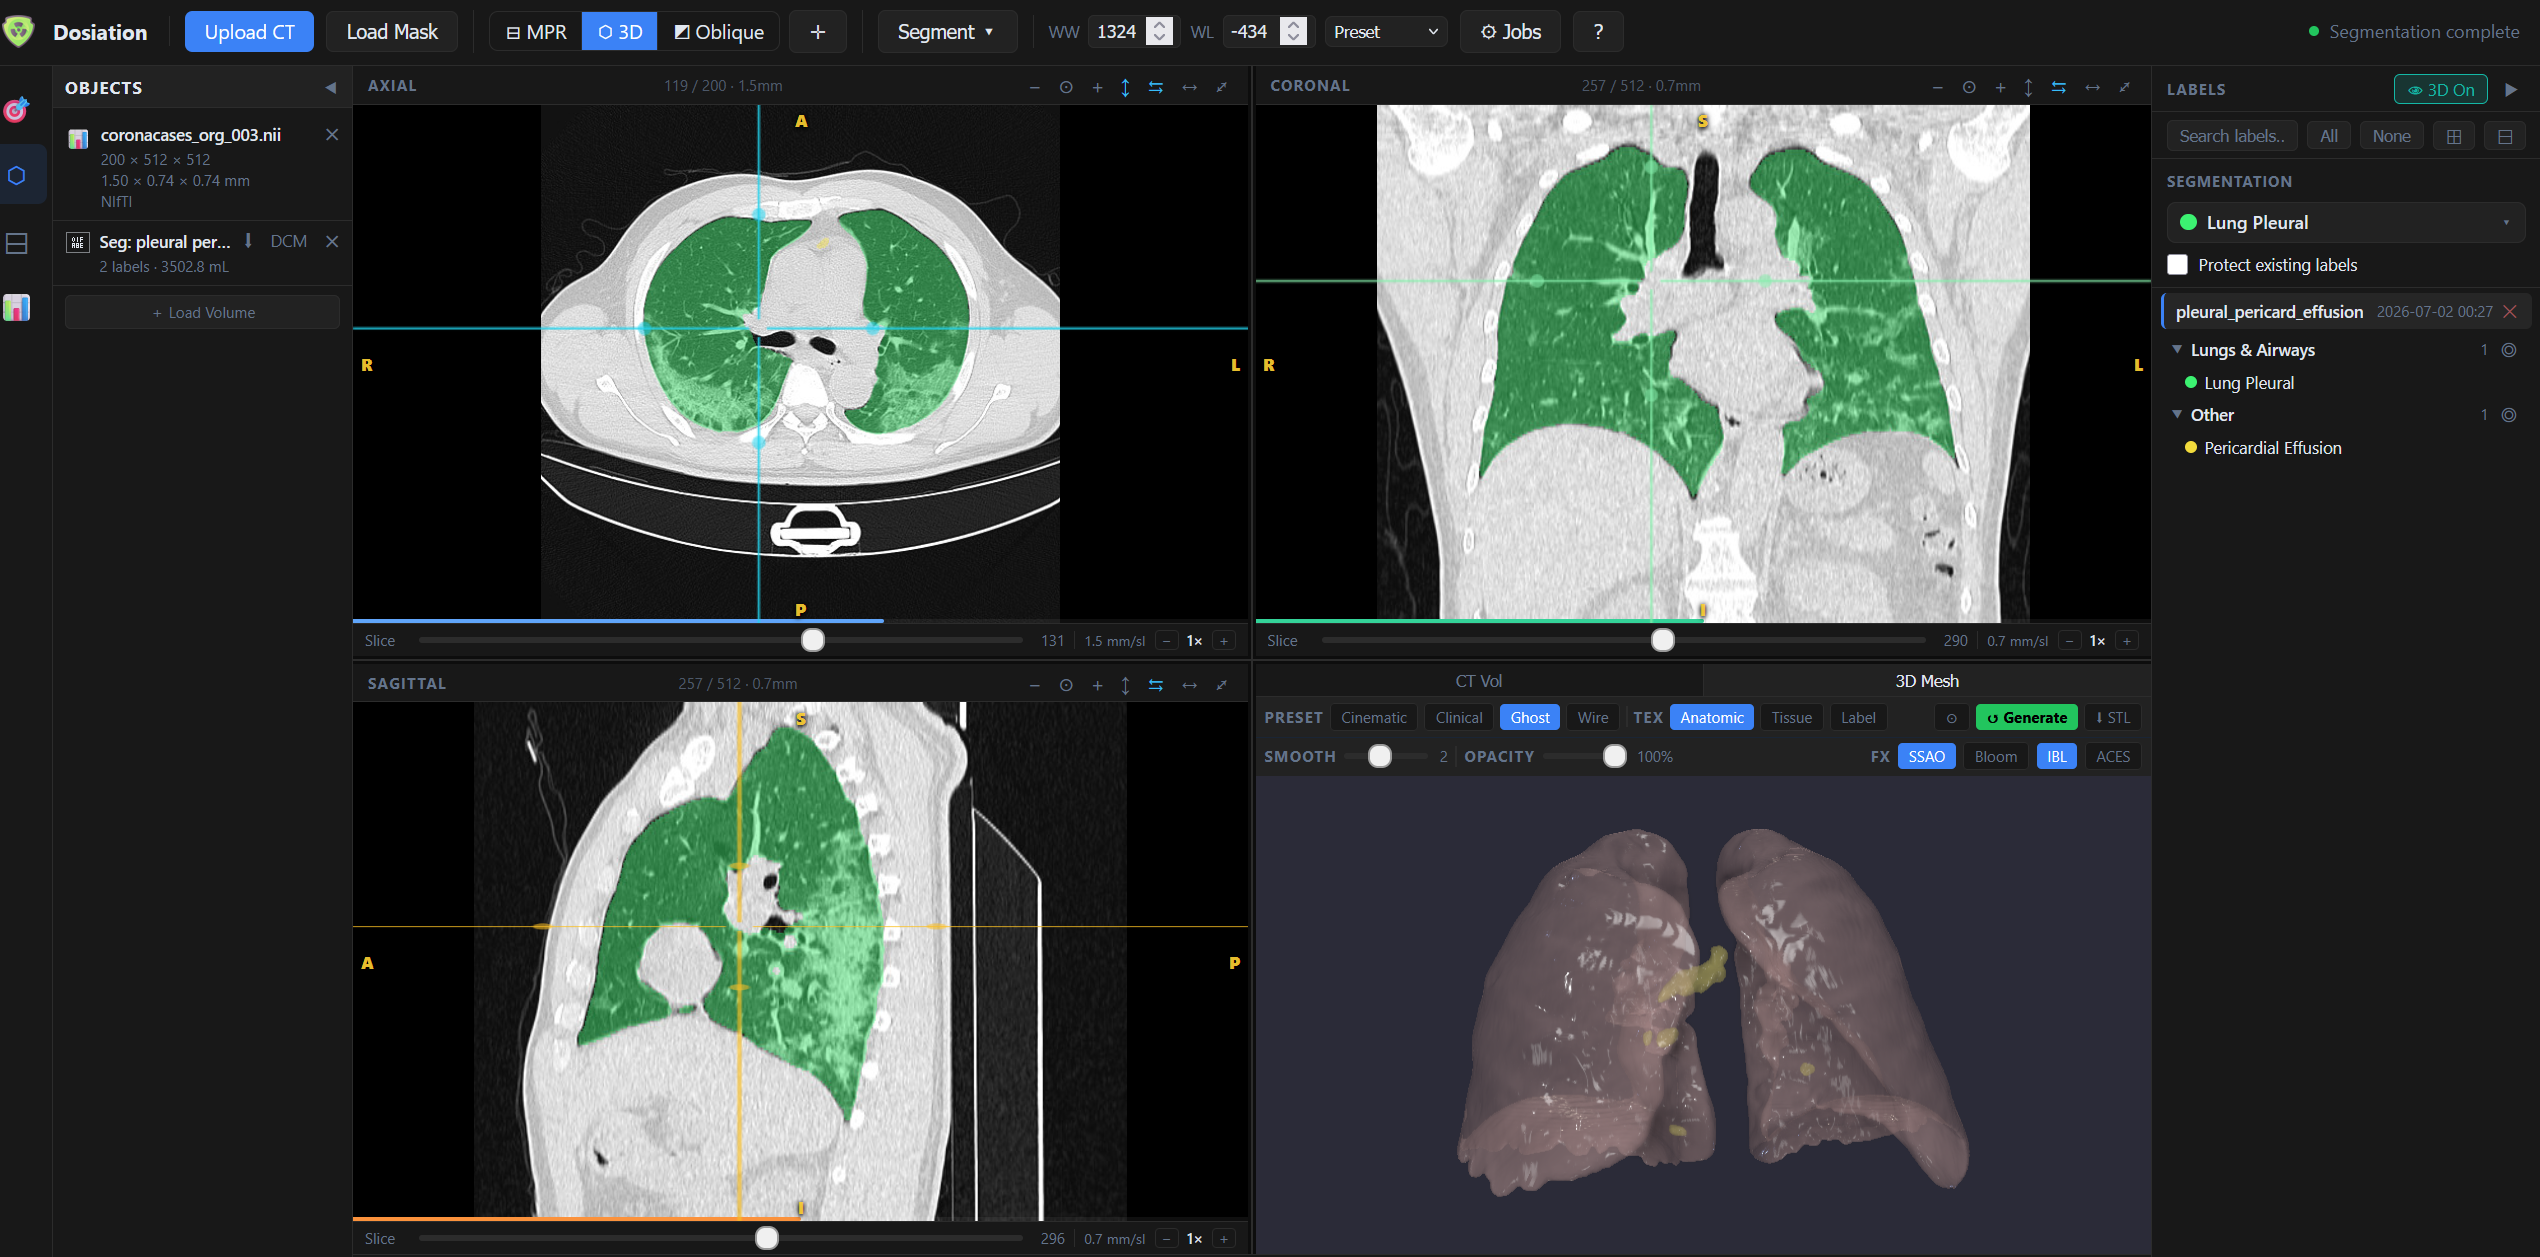This screenshot has height=1257, width=2540.
Task: Increase window width value stepper
Action: coord(1160,24)
